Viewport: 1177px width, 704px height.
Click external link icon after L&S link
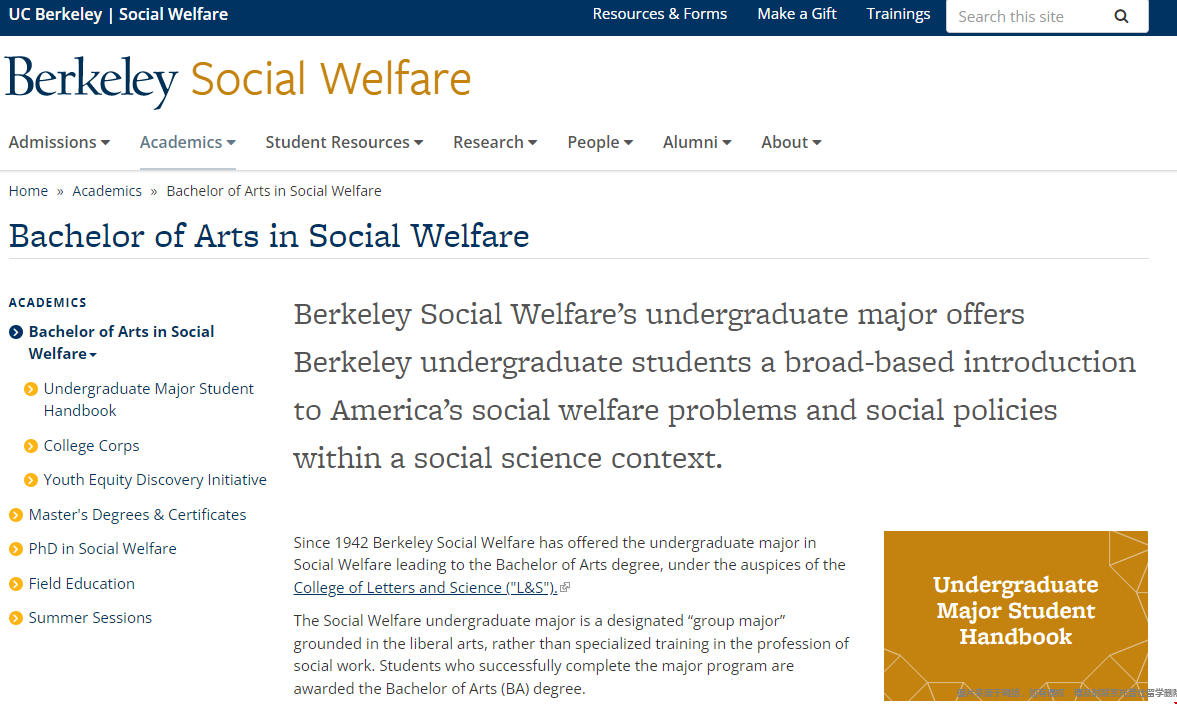(x=565, y=588)
